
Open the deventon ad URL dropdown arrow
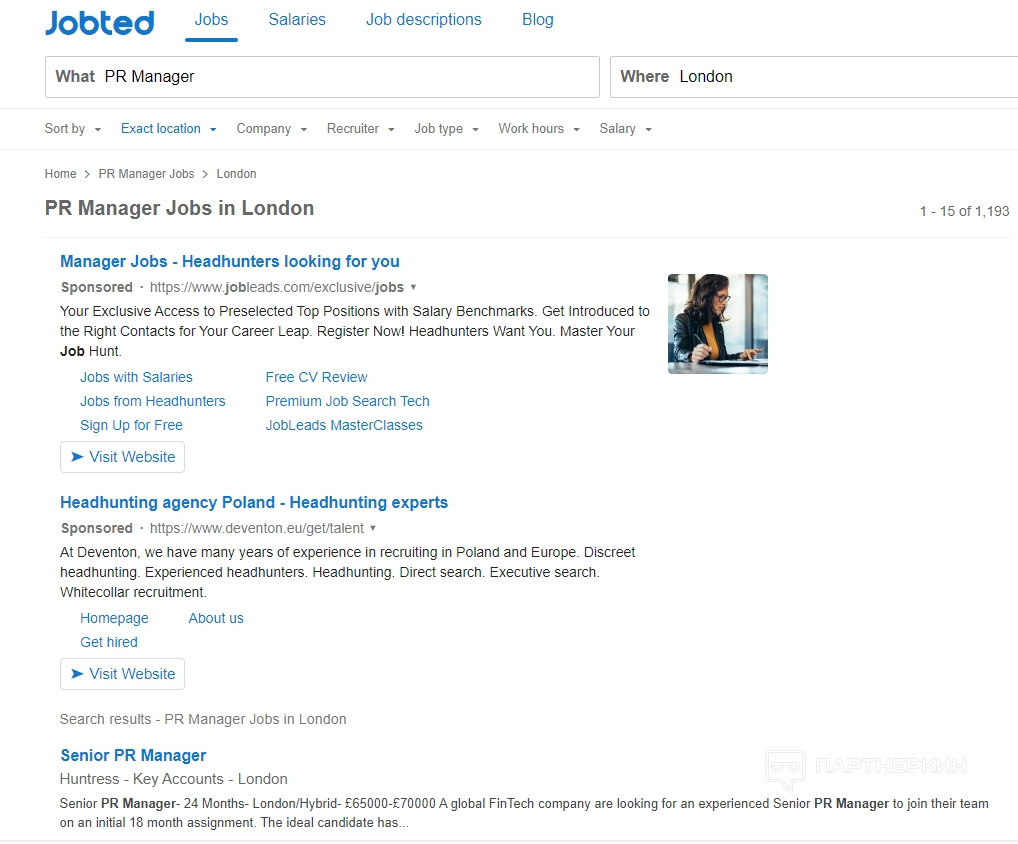pos(373,528)
